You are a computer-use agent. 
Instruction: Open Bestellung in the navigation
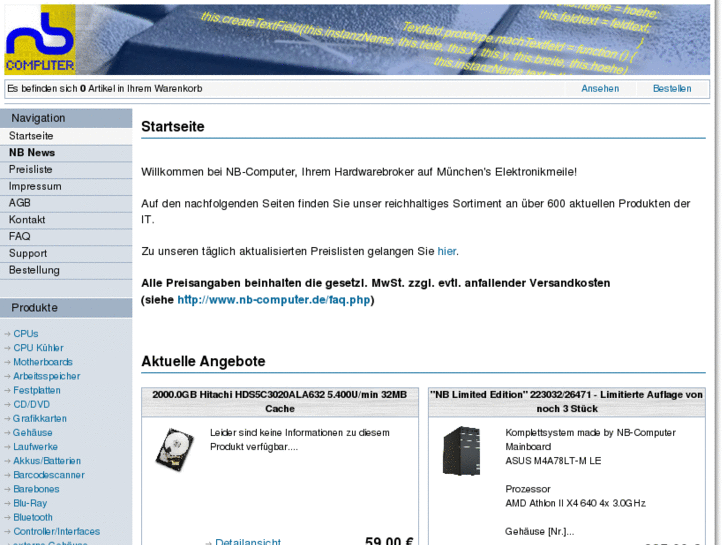(66, 270)
